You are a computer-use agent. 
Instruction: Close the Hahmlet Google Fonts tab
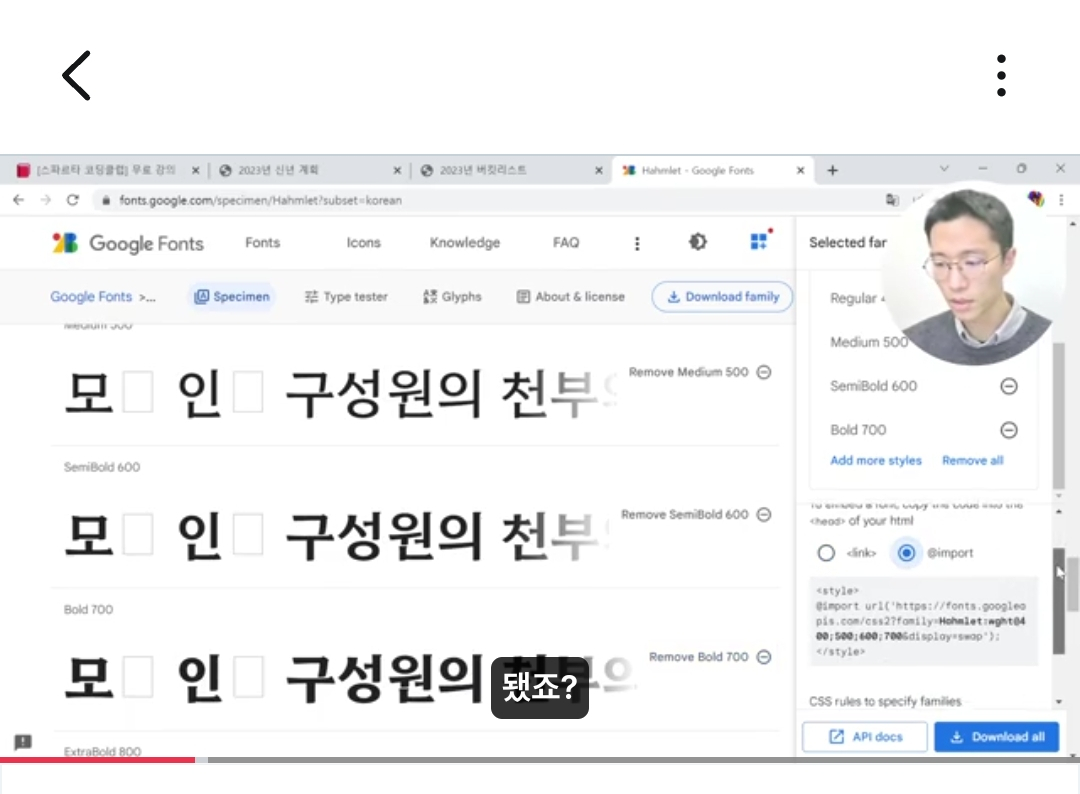tap(800, 170)
